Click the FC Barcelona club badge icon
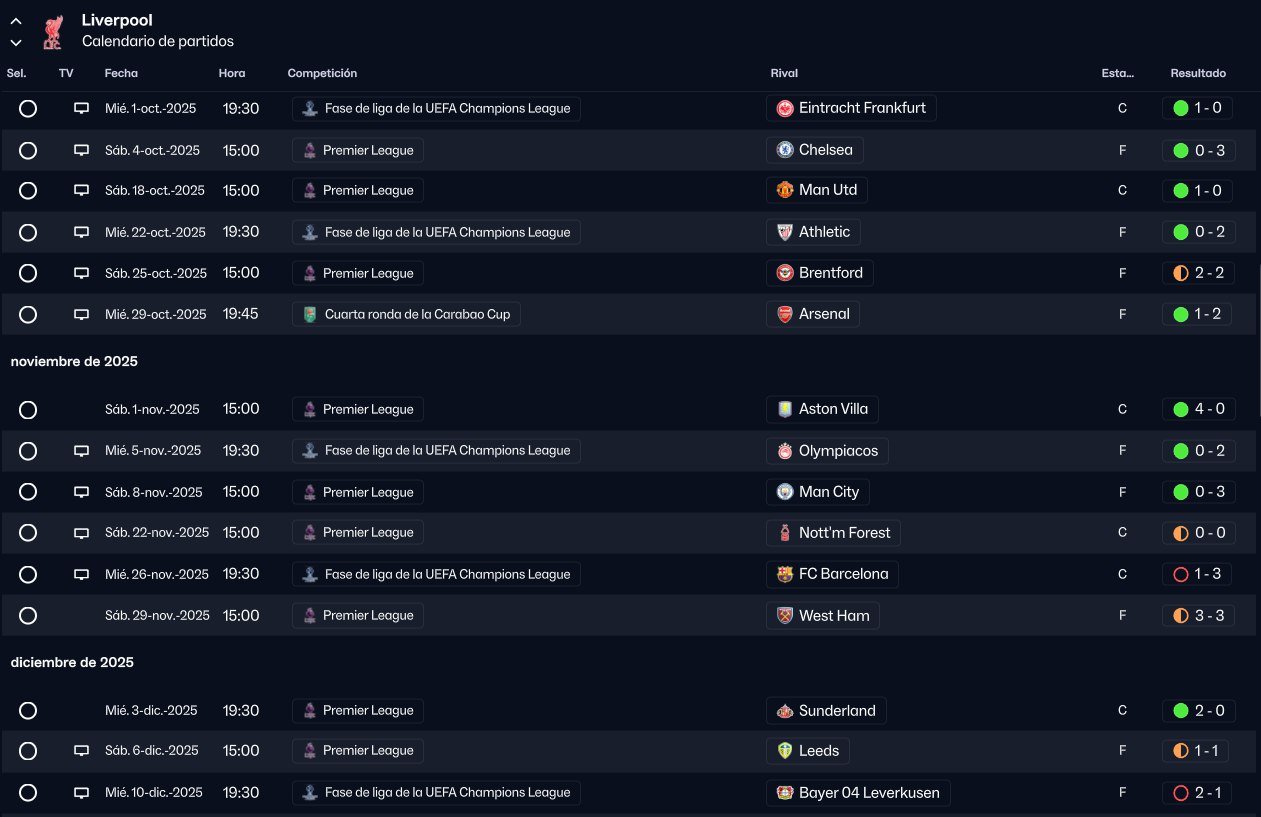The image size is (1261, 817). pos(785,574)
